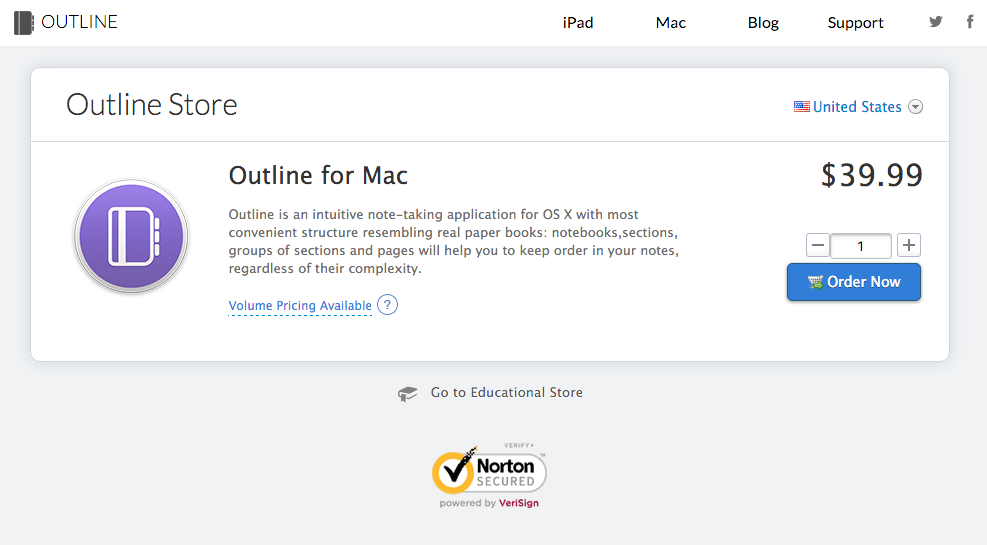Click the Norton Secured verification badge

(x=489, y=475)
